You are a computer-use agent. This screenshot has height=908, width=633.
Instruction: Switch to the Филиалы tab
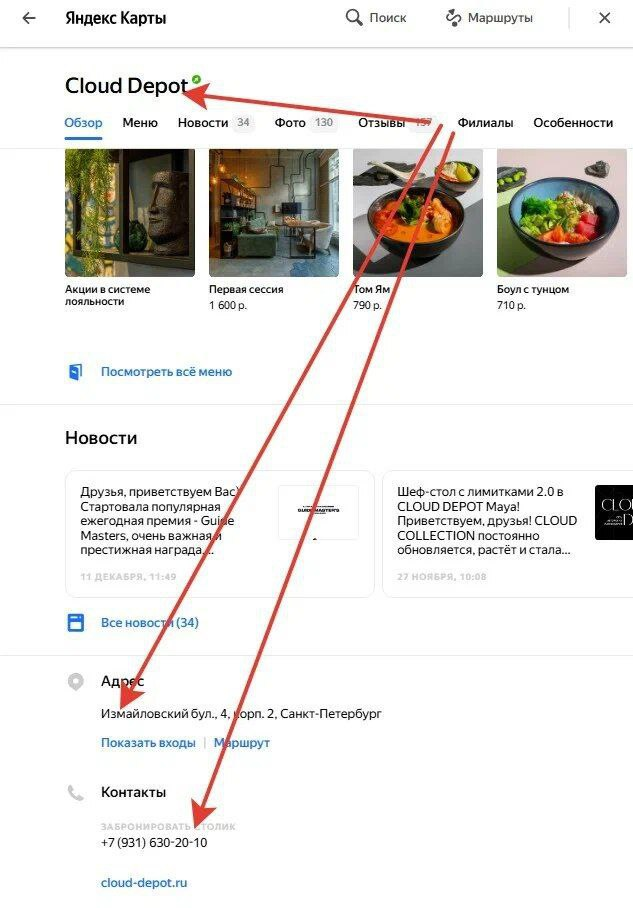(485, 123)
